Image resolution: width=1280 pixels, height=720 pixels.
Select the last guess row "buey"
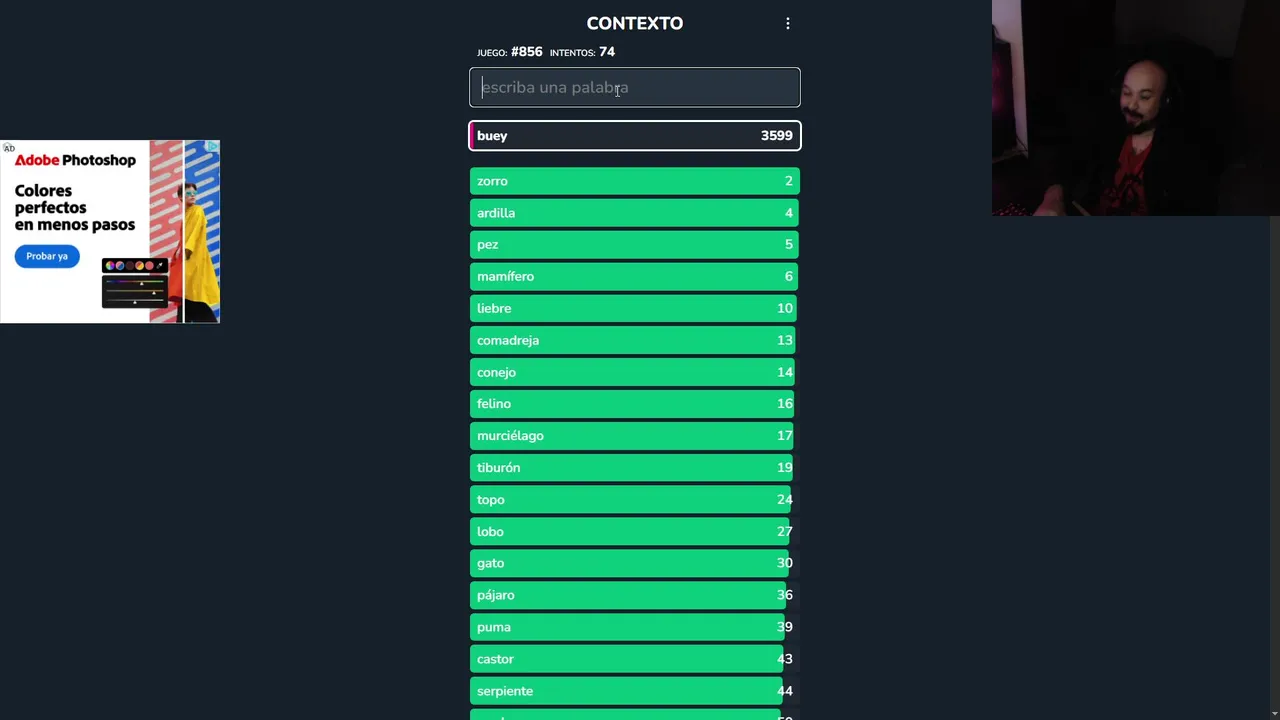coord(635,136)
